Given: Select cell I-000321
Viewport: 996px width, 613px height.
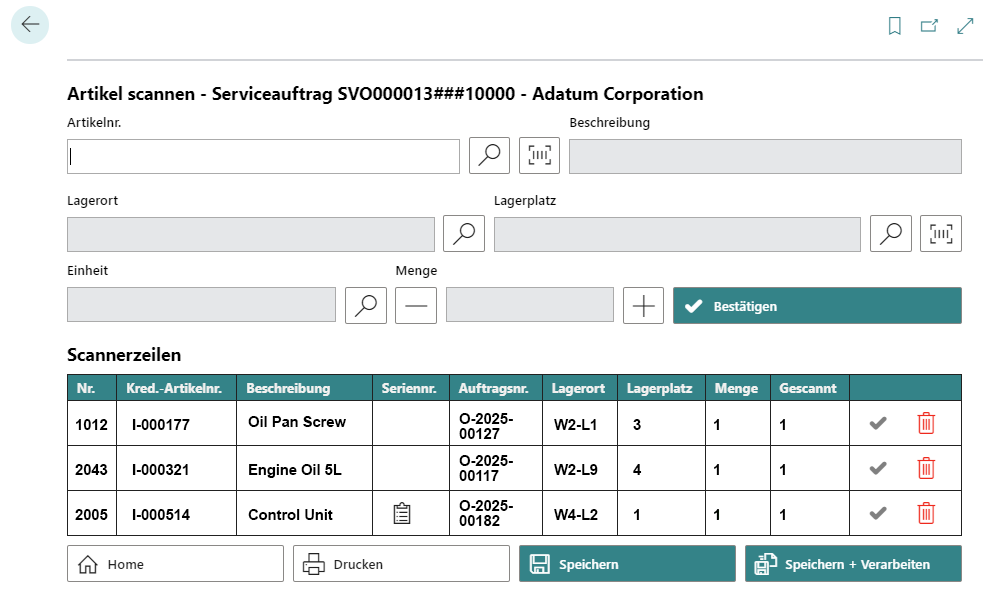Looking at the screenshot, I should coord(177,469).
